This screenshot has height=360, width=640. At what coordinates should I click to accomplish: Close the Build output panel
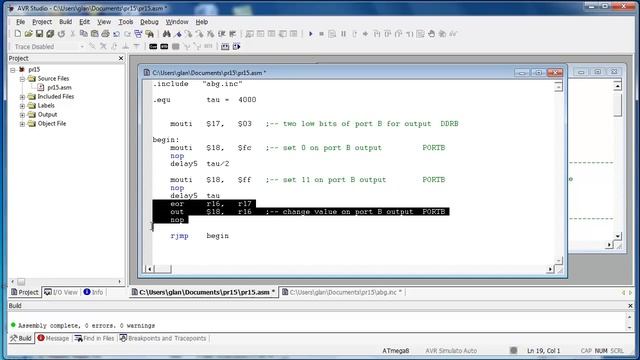tap(630, 306)
